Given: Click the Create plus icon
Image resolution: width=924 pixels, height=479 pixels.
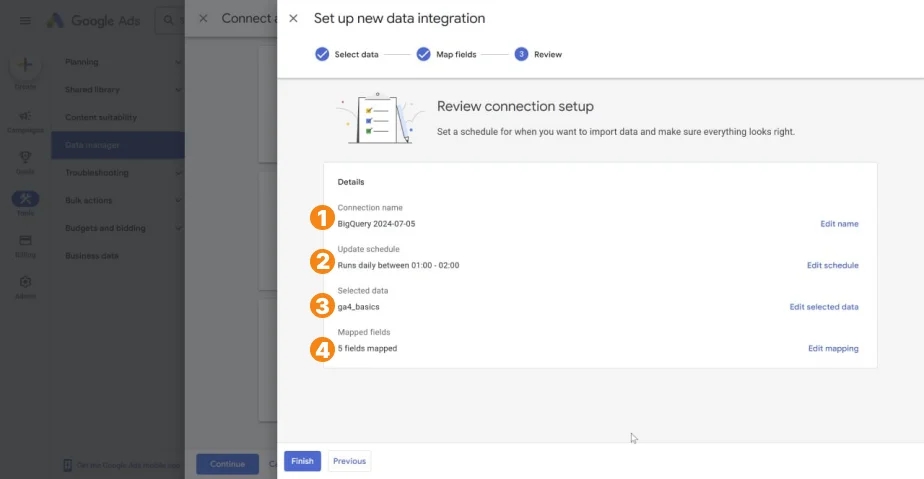Looking at the screenshot, I should click(x=25, y=65).
